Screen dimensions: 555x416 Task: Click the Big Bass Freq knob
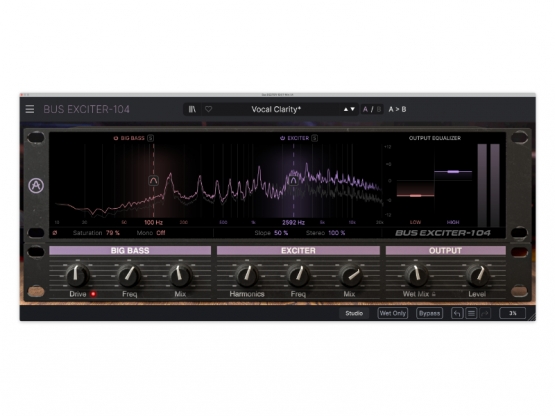coord(129,275)
